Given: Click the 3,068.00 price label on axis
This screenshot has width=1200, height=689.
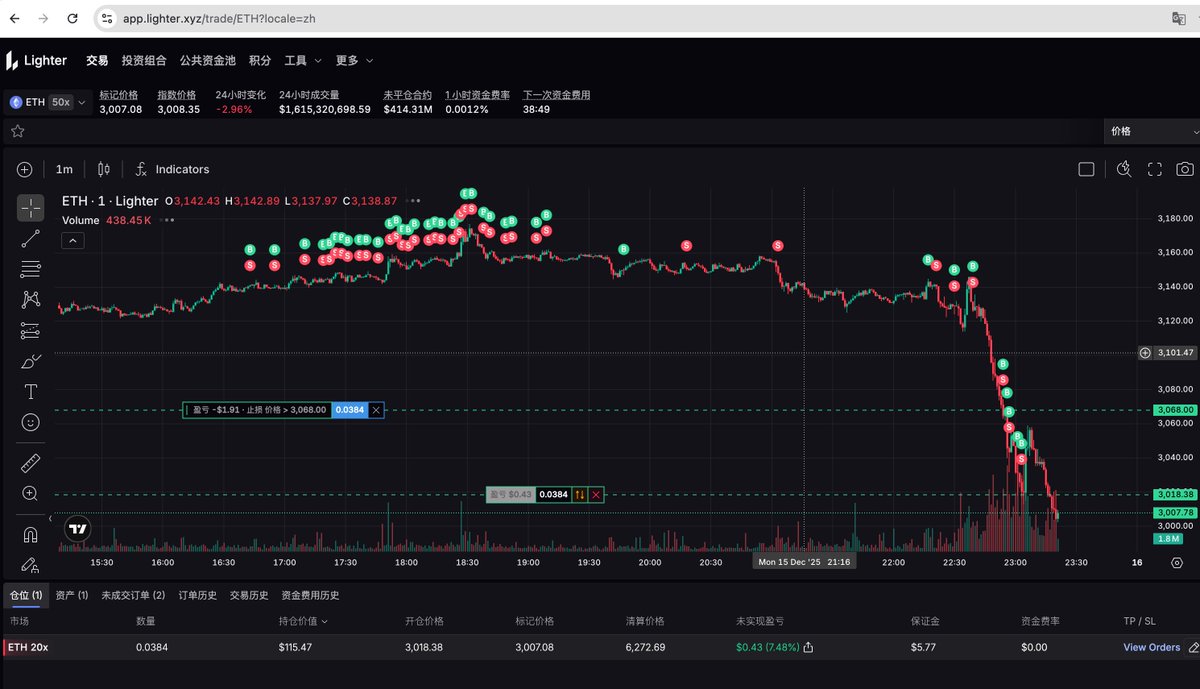Looking at the screenshot, I should [1174, 410].
